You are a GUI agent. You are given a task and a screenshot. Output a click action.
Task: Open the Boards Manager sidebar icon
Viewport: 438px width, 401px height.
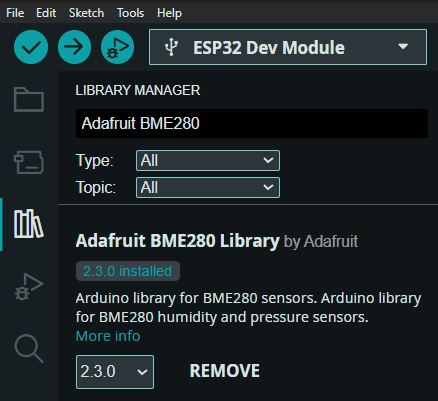pos(29,162)
